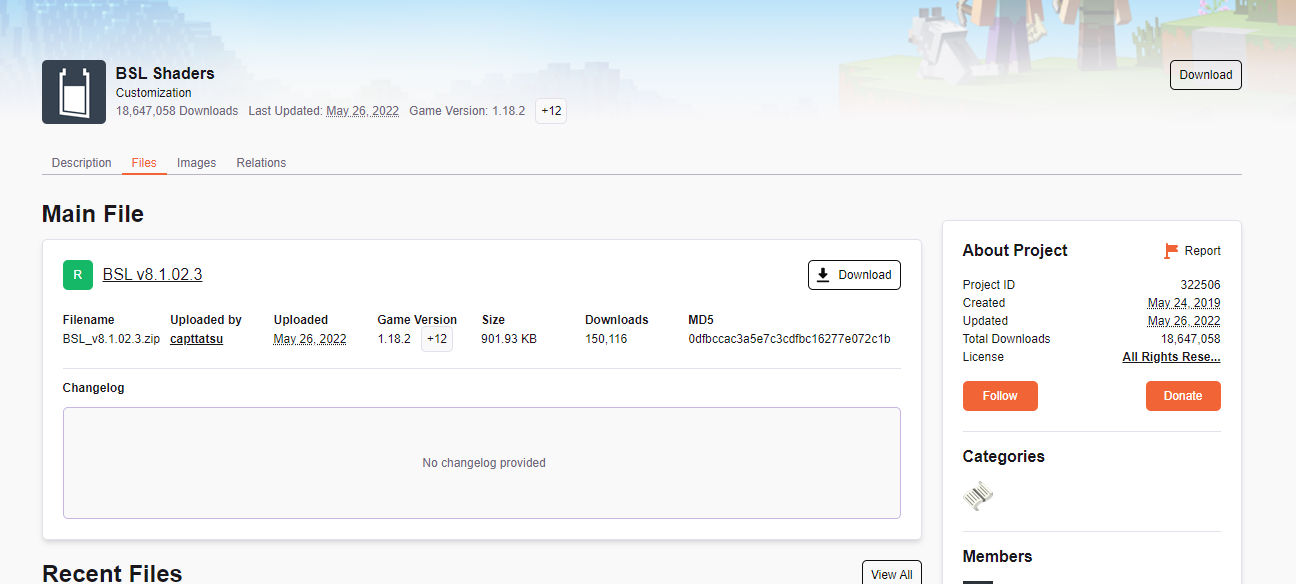This screenshot has height=584, width=1296.
Task: Open the Relations tab
Action: 261,163
